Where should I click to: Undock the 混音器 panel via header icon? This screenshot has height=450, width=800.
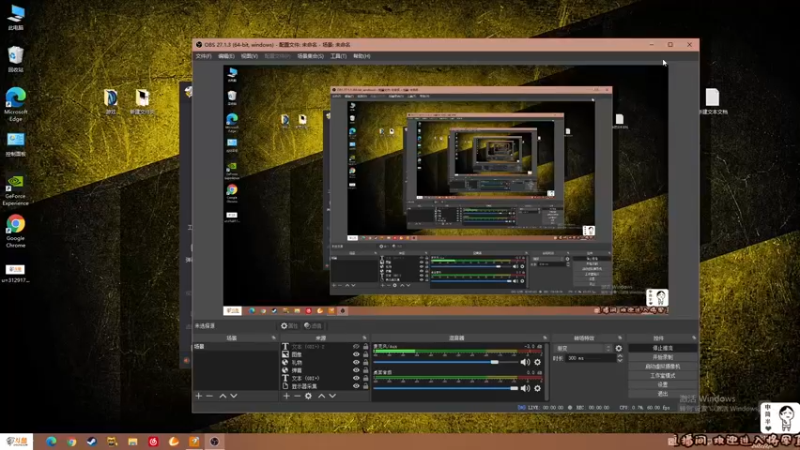(545, 338)
